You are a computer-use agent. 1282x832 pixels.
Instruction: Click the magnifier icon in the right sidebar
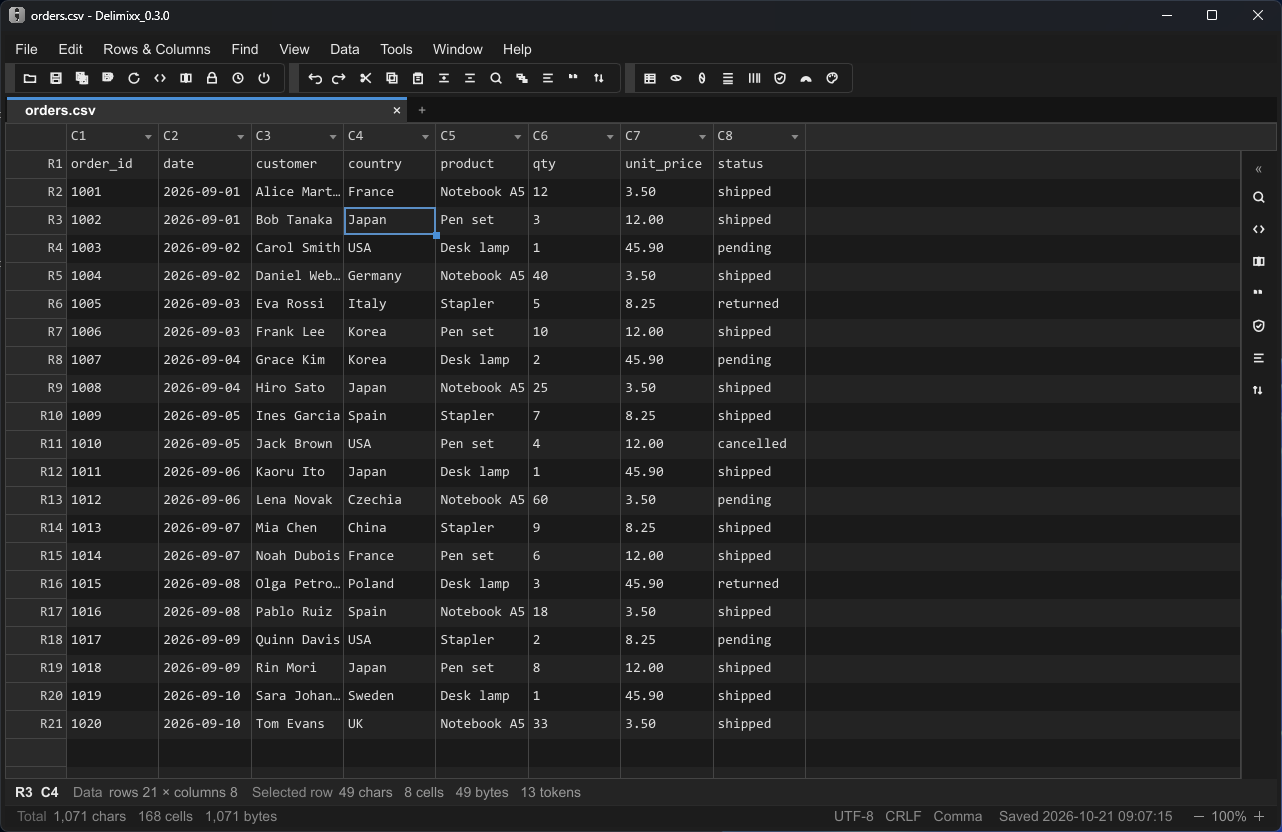1259,197
